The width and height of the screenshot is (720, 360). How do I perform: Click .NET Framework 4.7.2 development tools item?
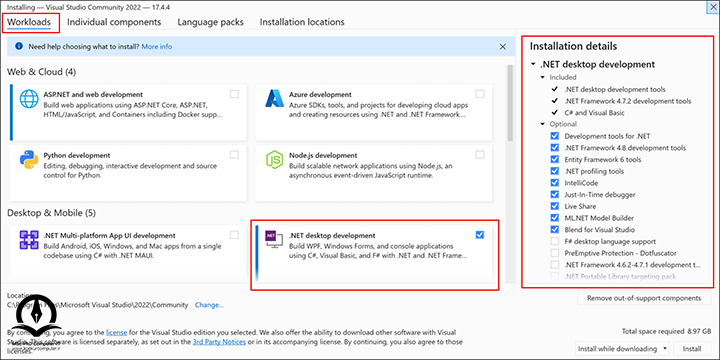(628, 101)
